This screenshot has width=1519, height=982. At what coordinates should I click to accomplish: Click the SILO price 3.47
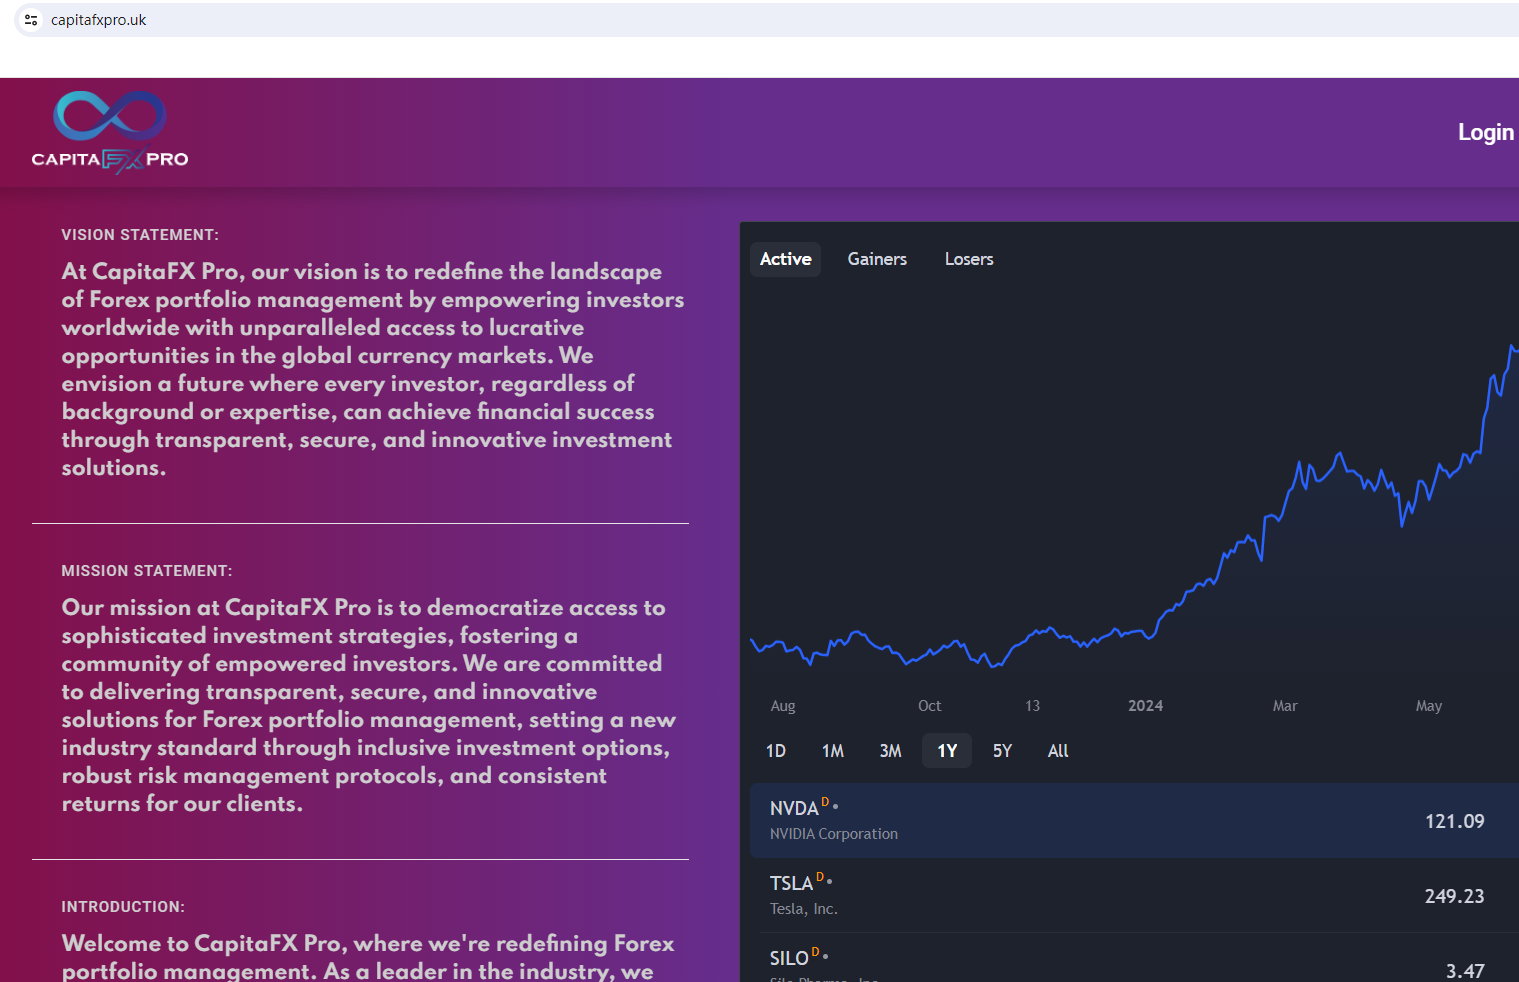(x=1465, y=971)
